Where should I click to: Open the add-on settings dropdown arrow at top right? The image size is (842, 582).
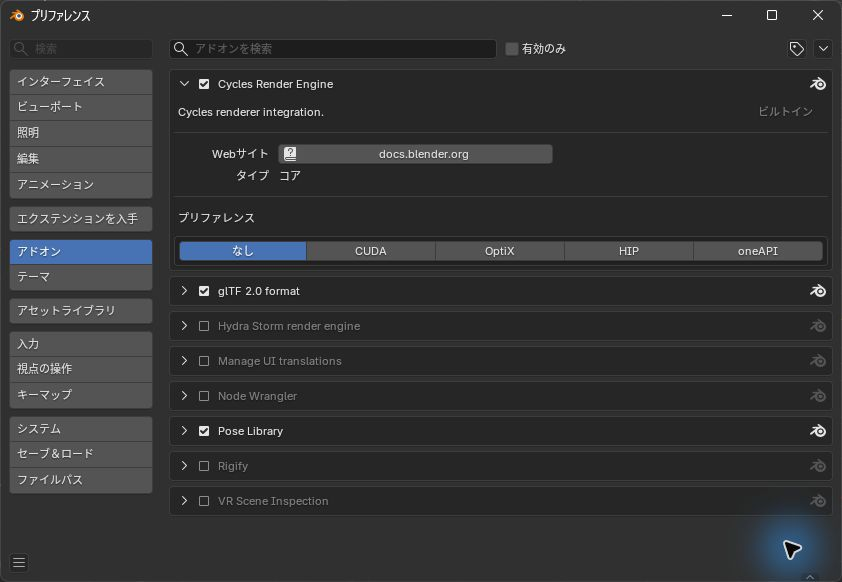point(823,49)
